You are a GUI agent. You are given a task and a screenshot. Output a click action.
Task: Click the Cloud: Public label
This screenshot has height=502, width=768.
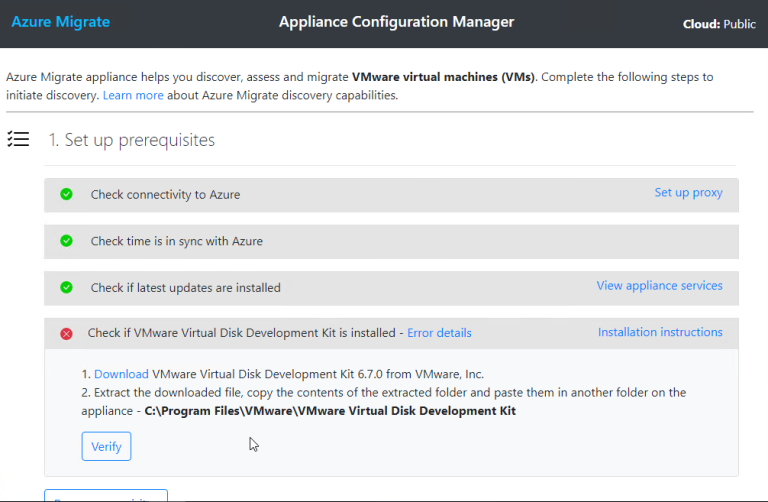point(719,24)
